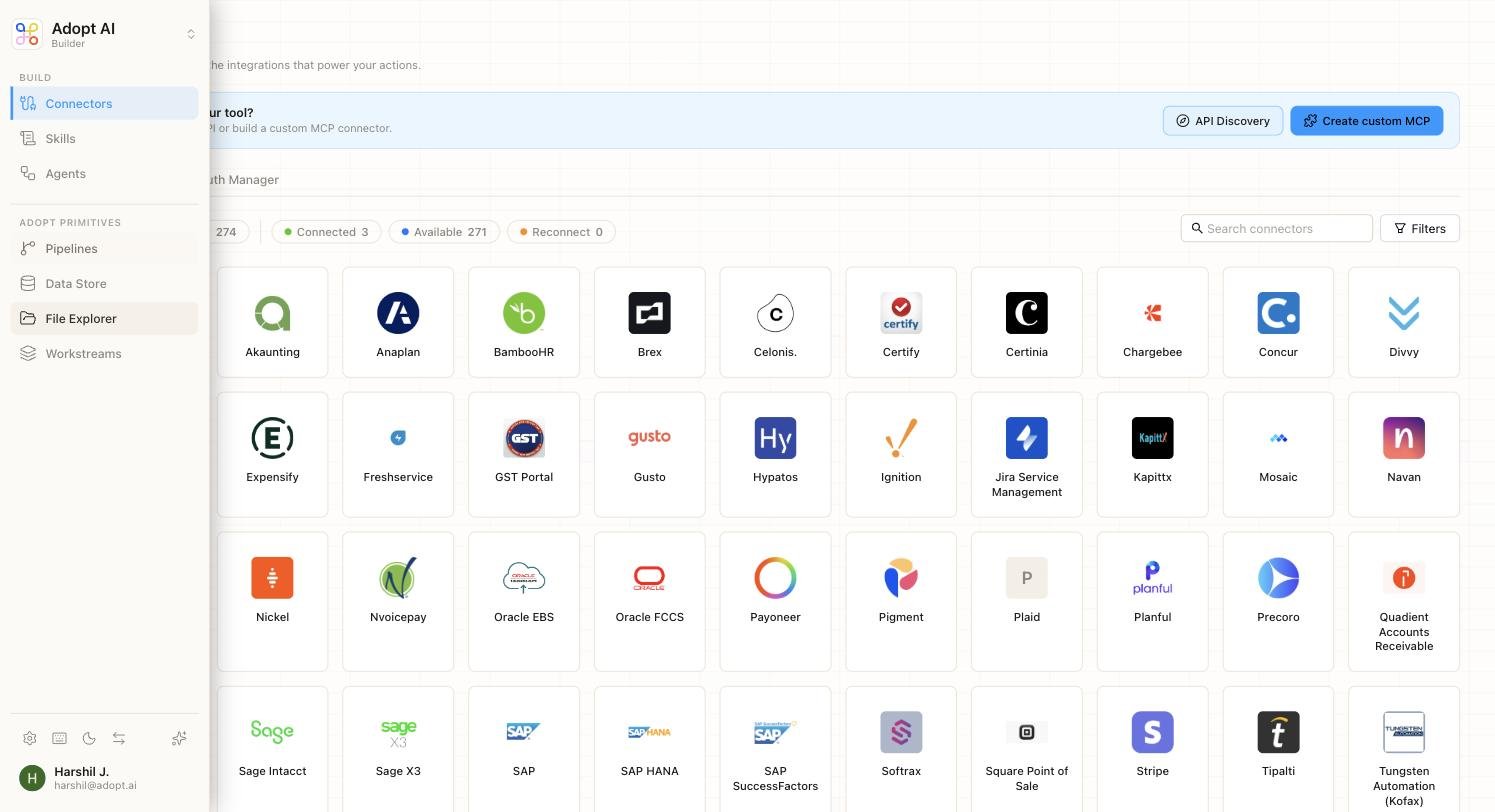The width and height of the screenshot is (1495, 812).
Task: Select the Anaplan connector icon
Action: click(398, 313)
